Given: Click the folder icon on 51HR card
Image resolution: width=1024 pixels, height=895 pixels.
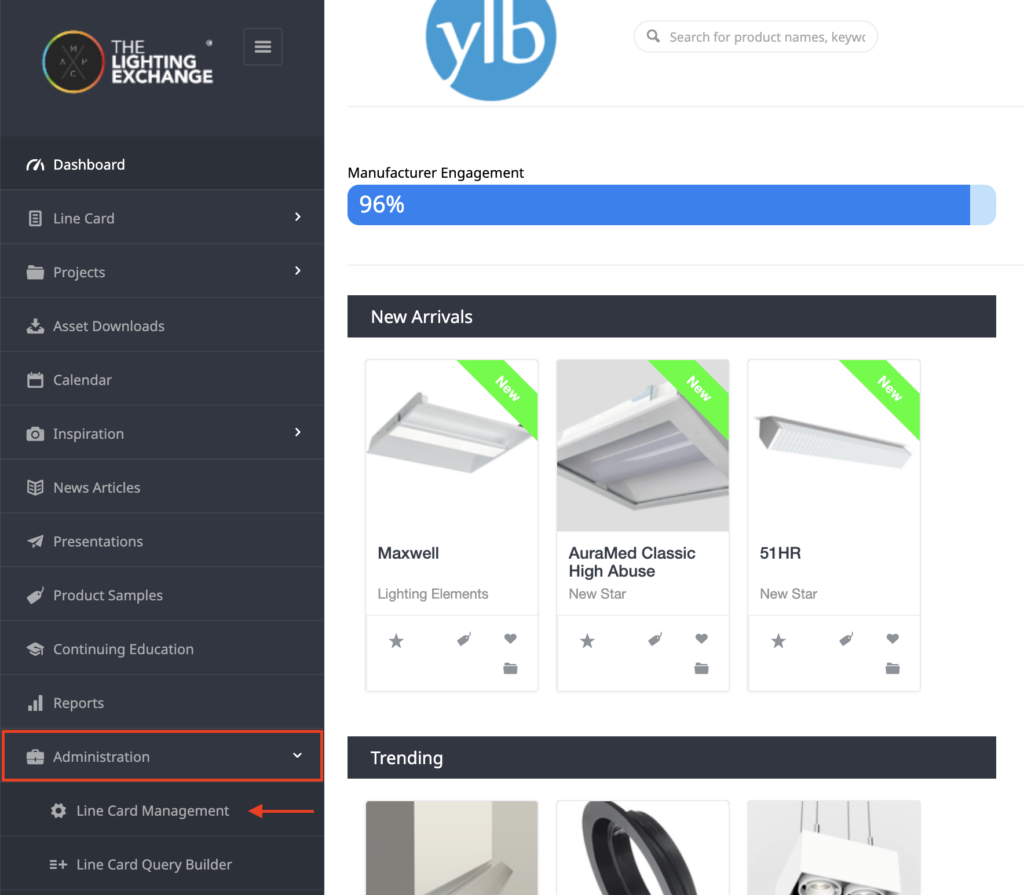Looking at the screenshot, I should (x=892, y=668).
